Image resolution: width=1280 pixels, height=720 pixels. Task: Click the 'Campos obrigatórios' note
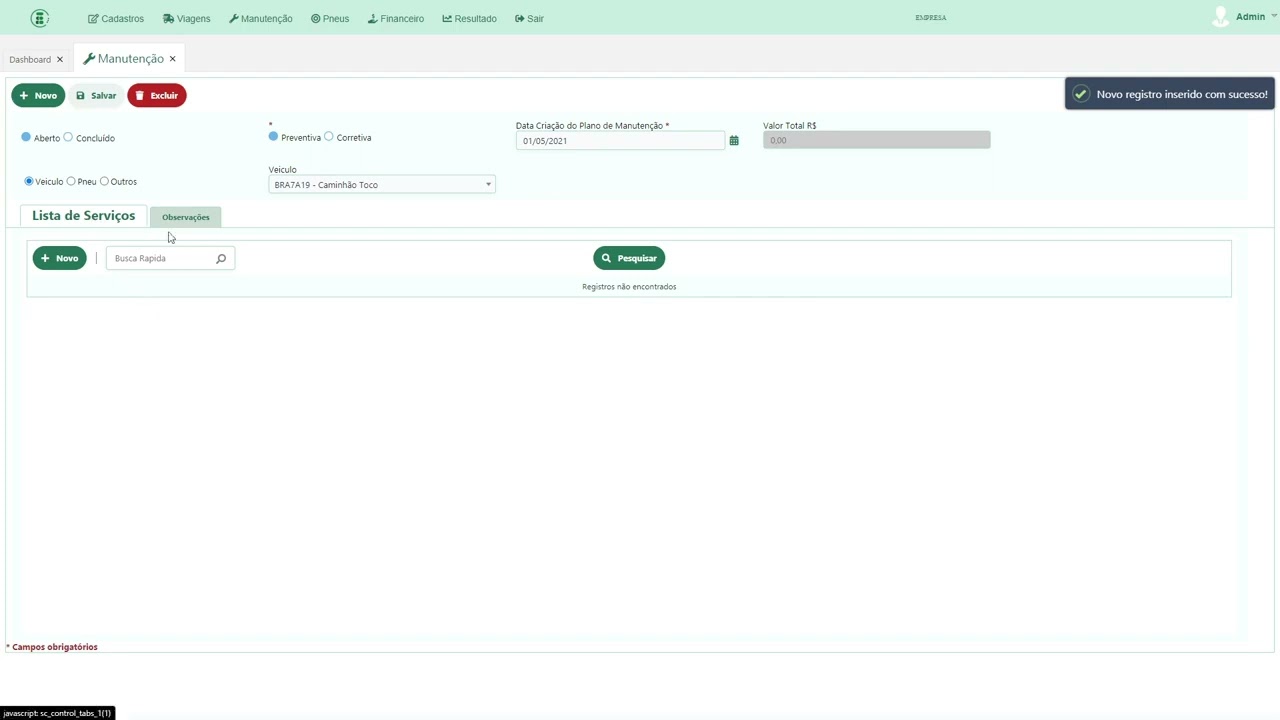[52, 647]
